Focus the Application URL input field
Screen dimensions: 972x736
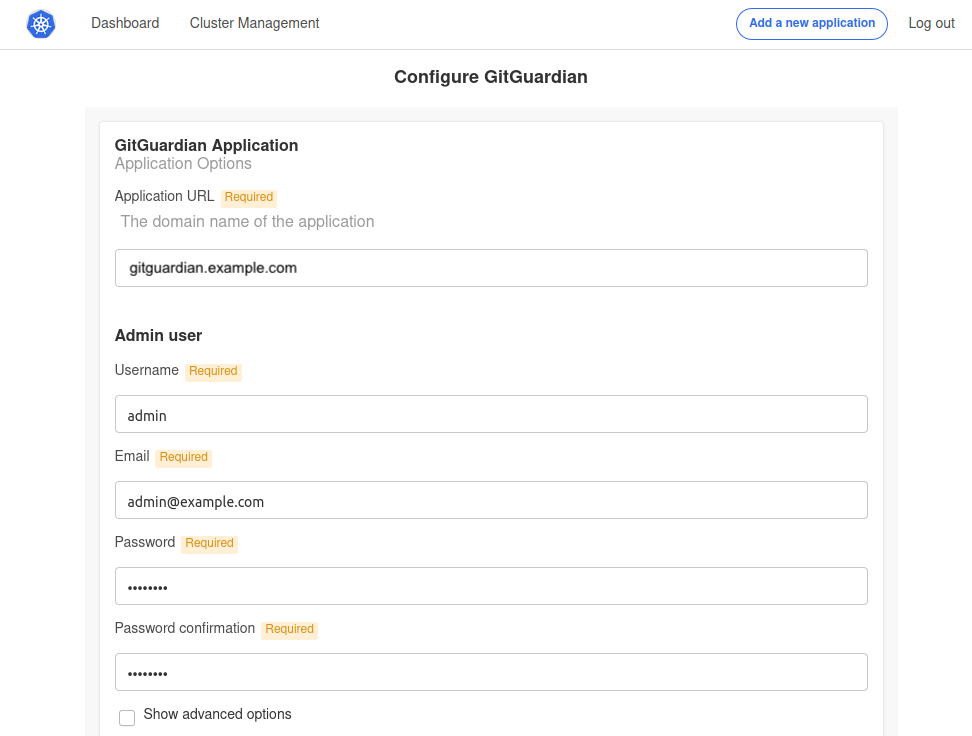[x=491, y=268]
